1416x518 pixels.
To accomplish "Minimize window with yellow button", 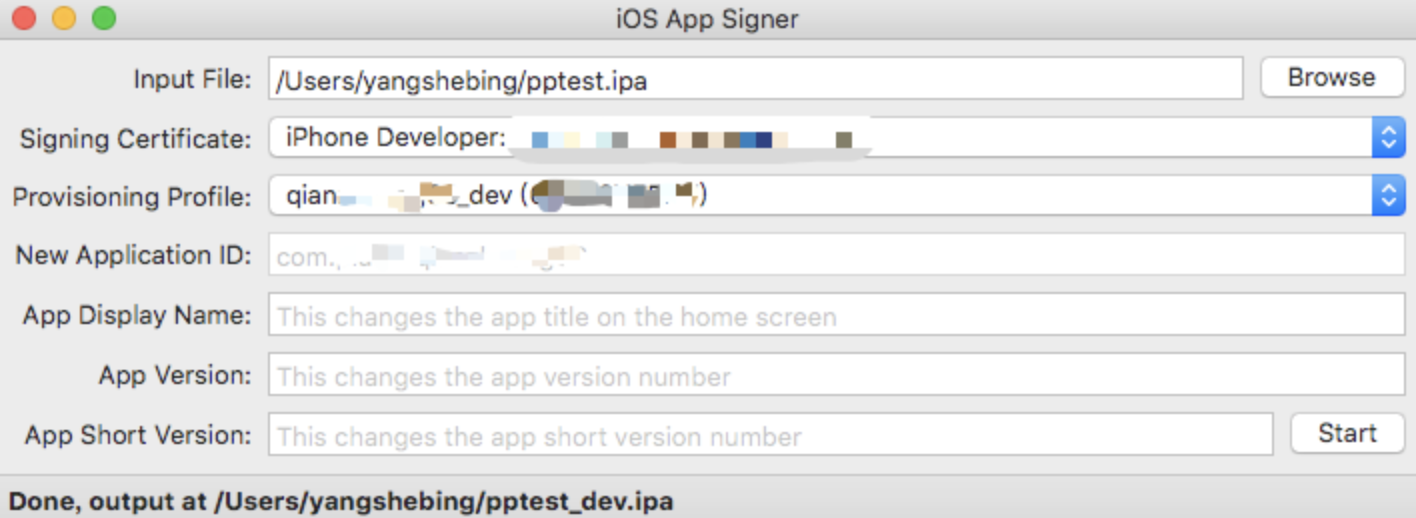I will (x=64, y=18).
